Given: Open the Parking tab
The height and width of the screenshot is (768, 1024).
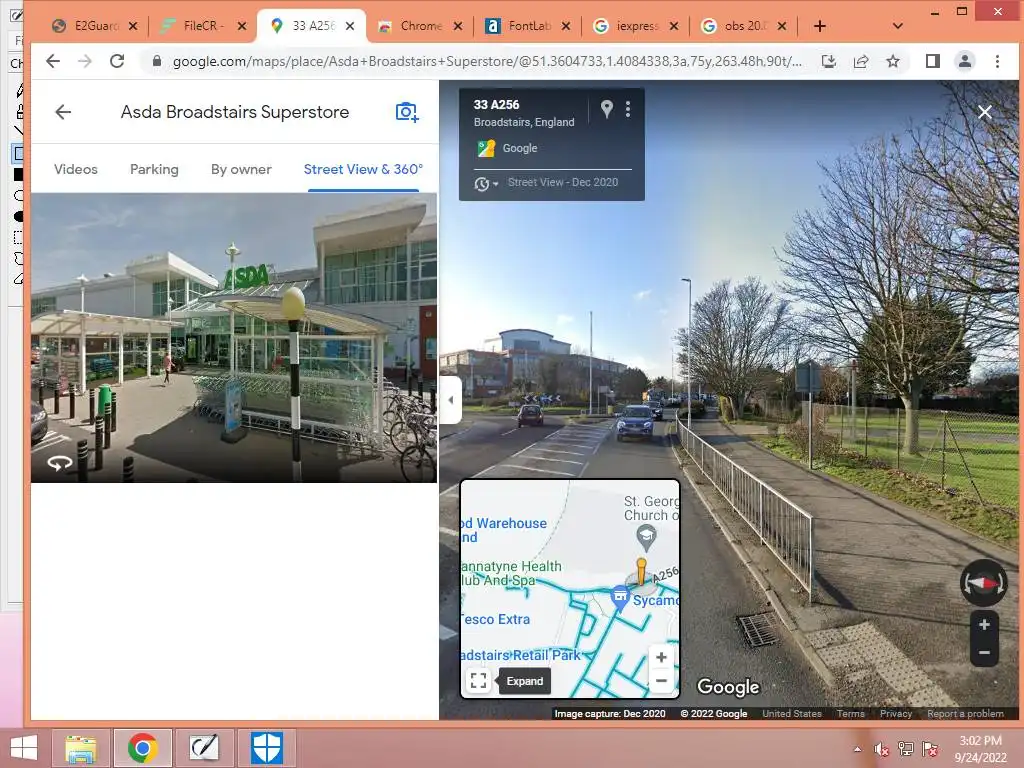Looking at the screenshot, I should point(154,169).
